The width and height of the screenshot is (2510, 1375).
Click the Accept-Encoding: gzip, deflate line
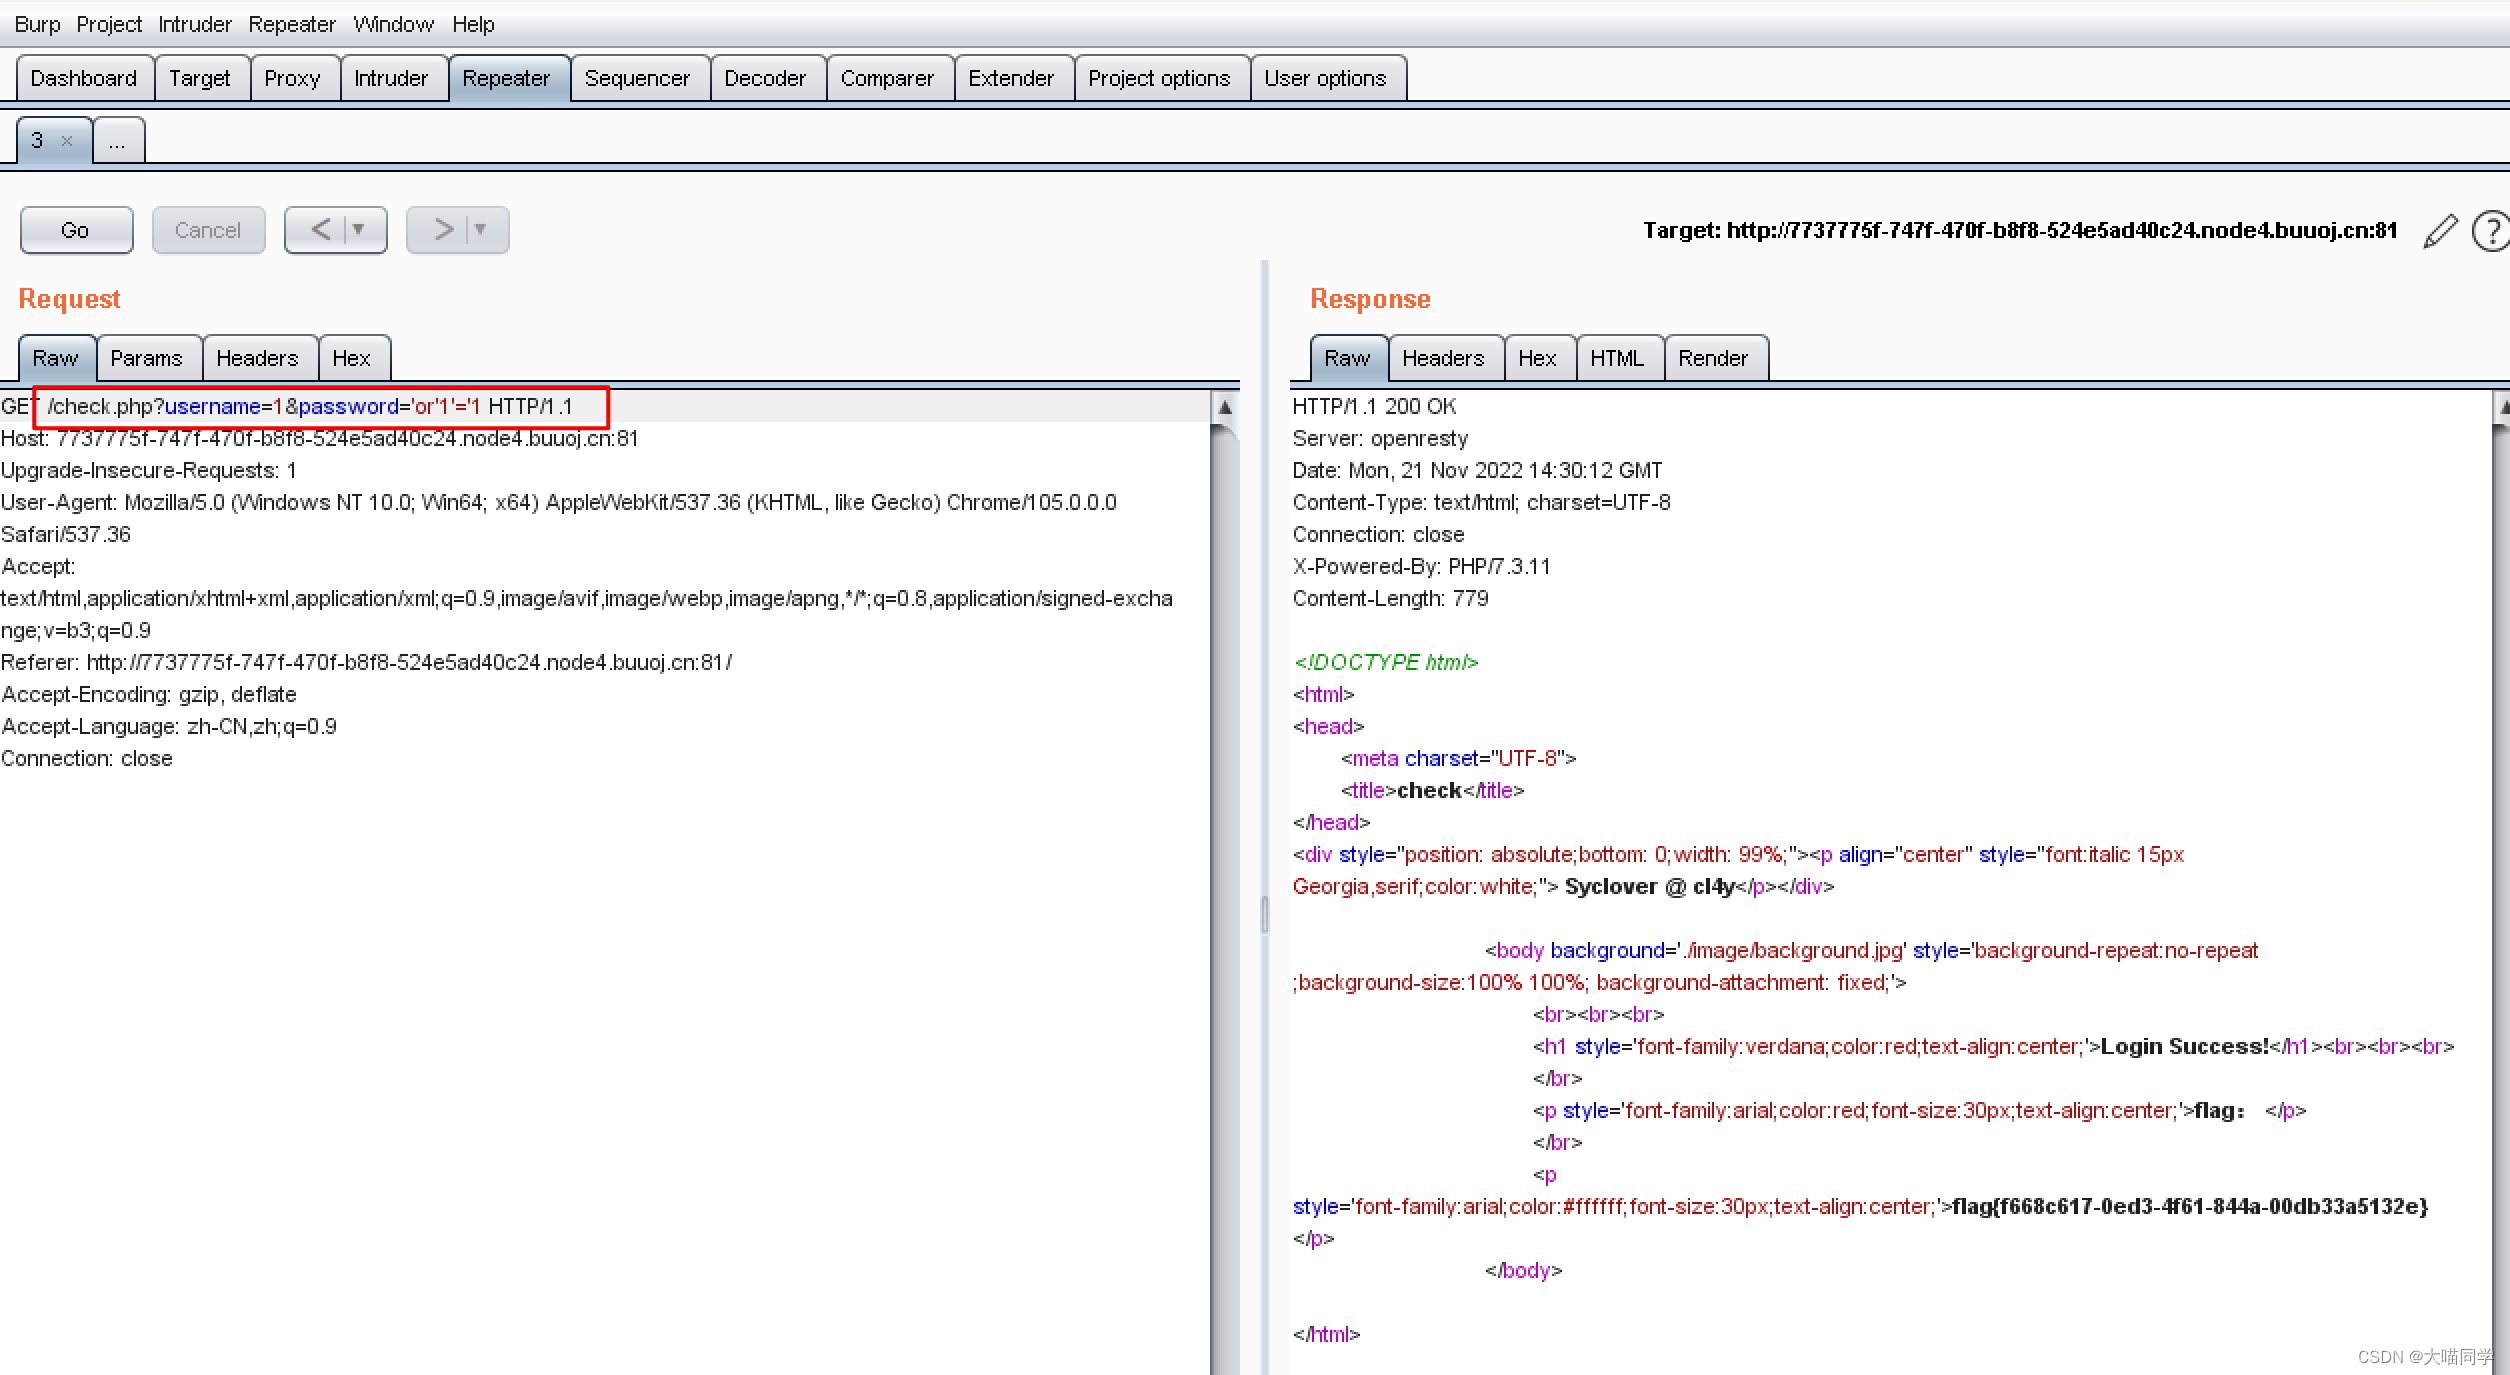149,695
